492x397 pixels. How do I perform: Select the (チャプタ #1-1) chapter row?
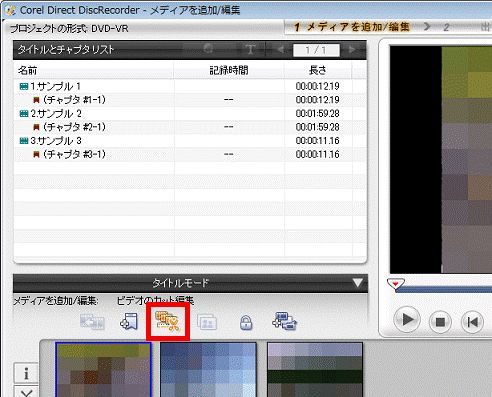pyautogui.click(x=190, y=100)
